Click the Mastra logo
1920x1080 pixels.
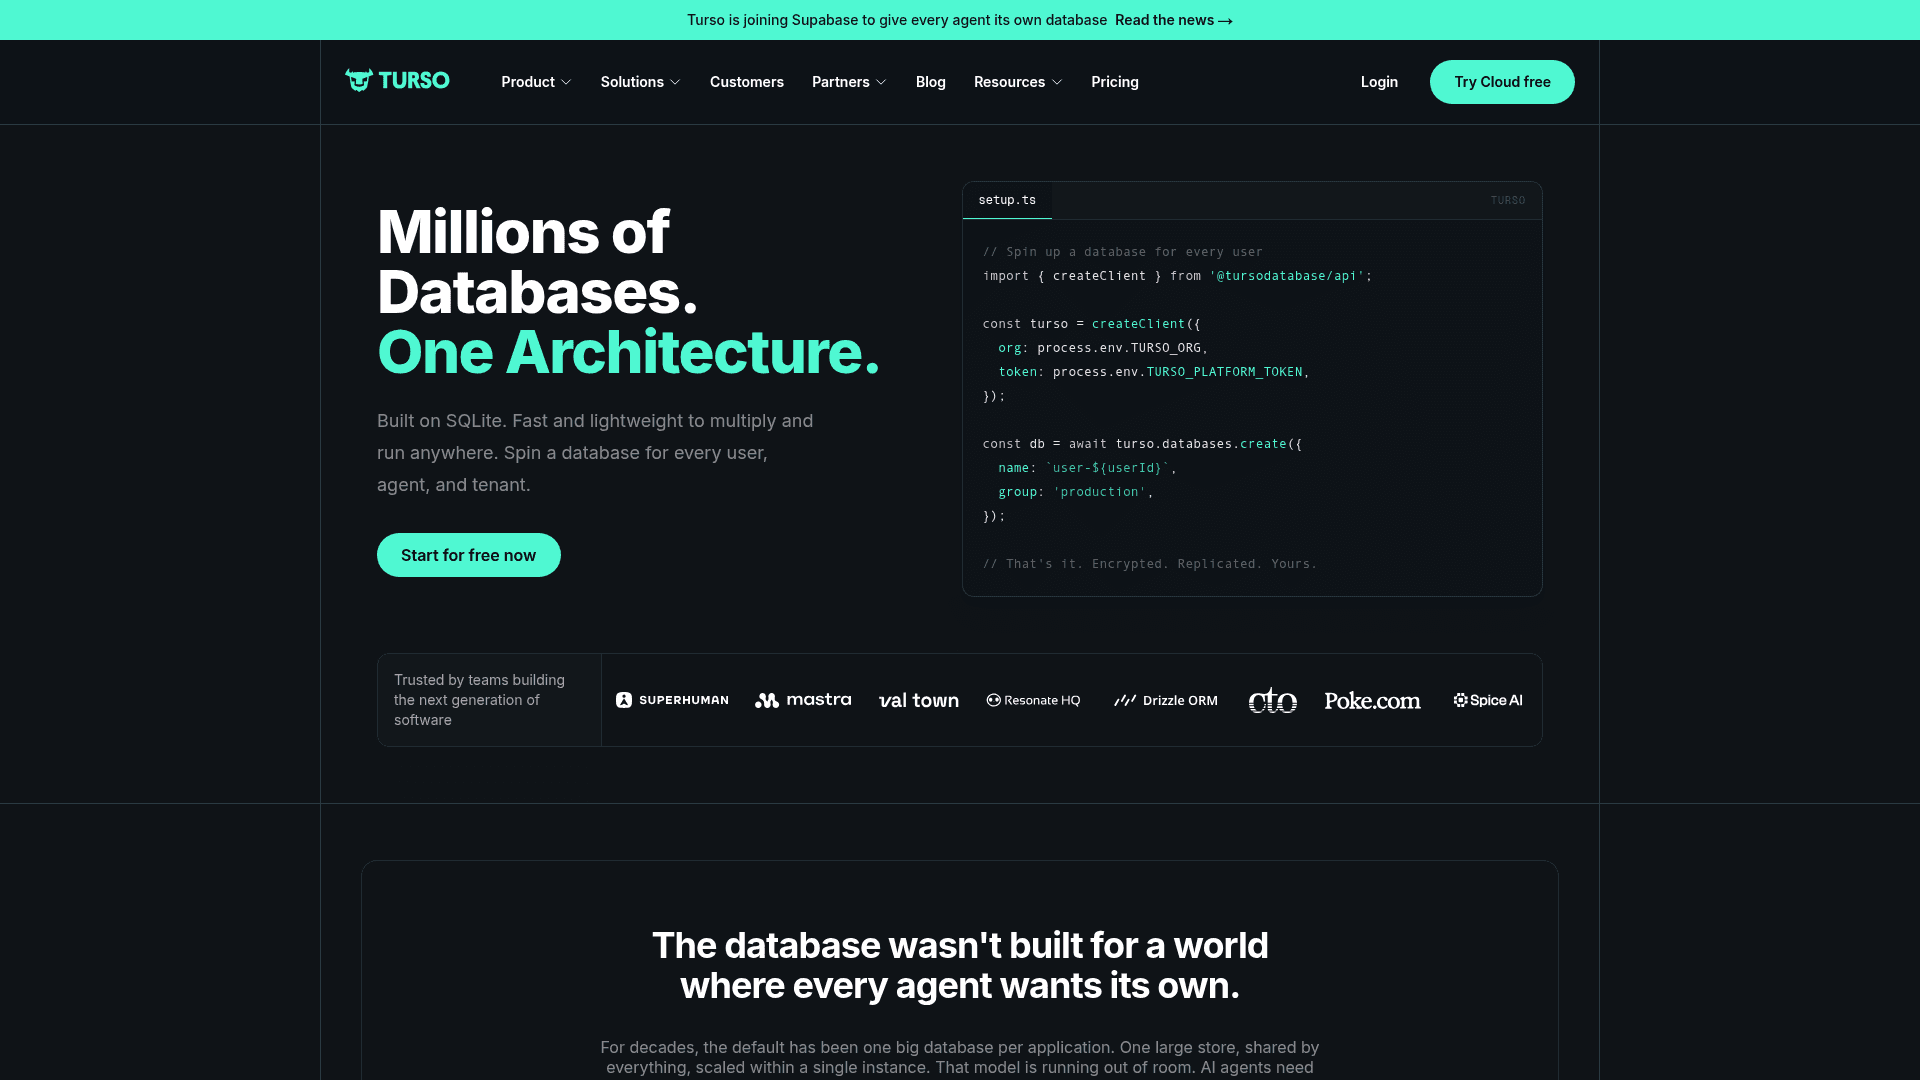pos(803,700)
